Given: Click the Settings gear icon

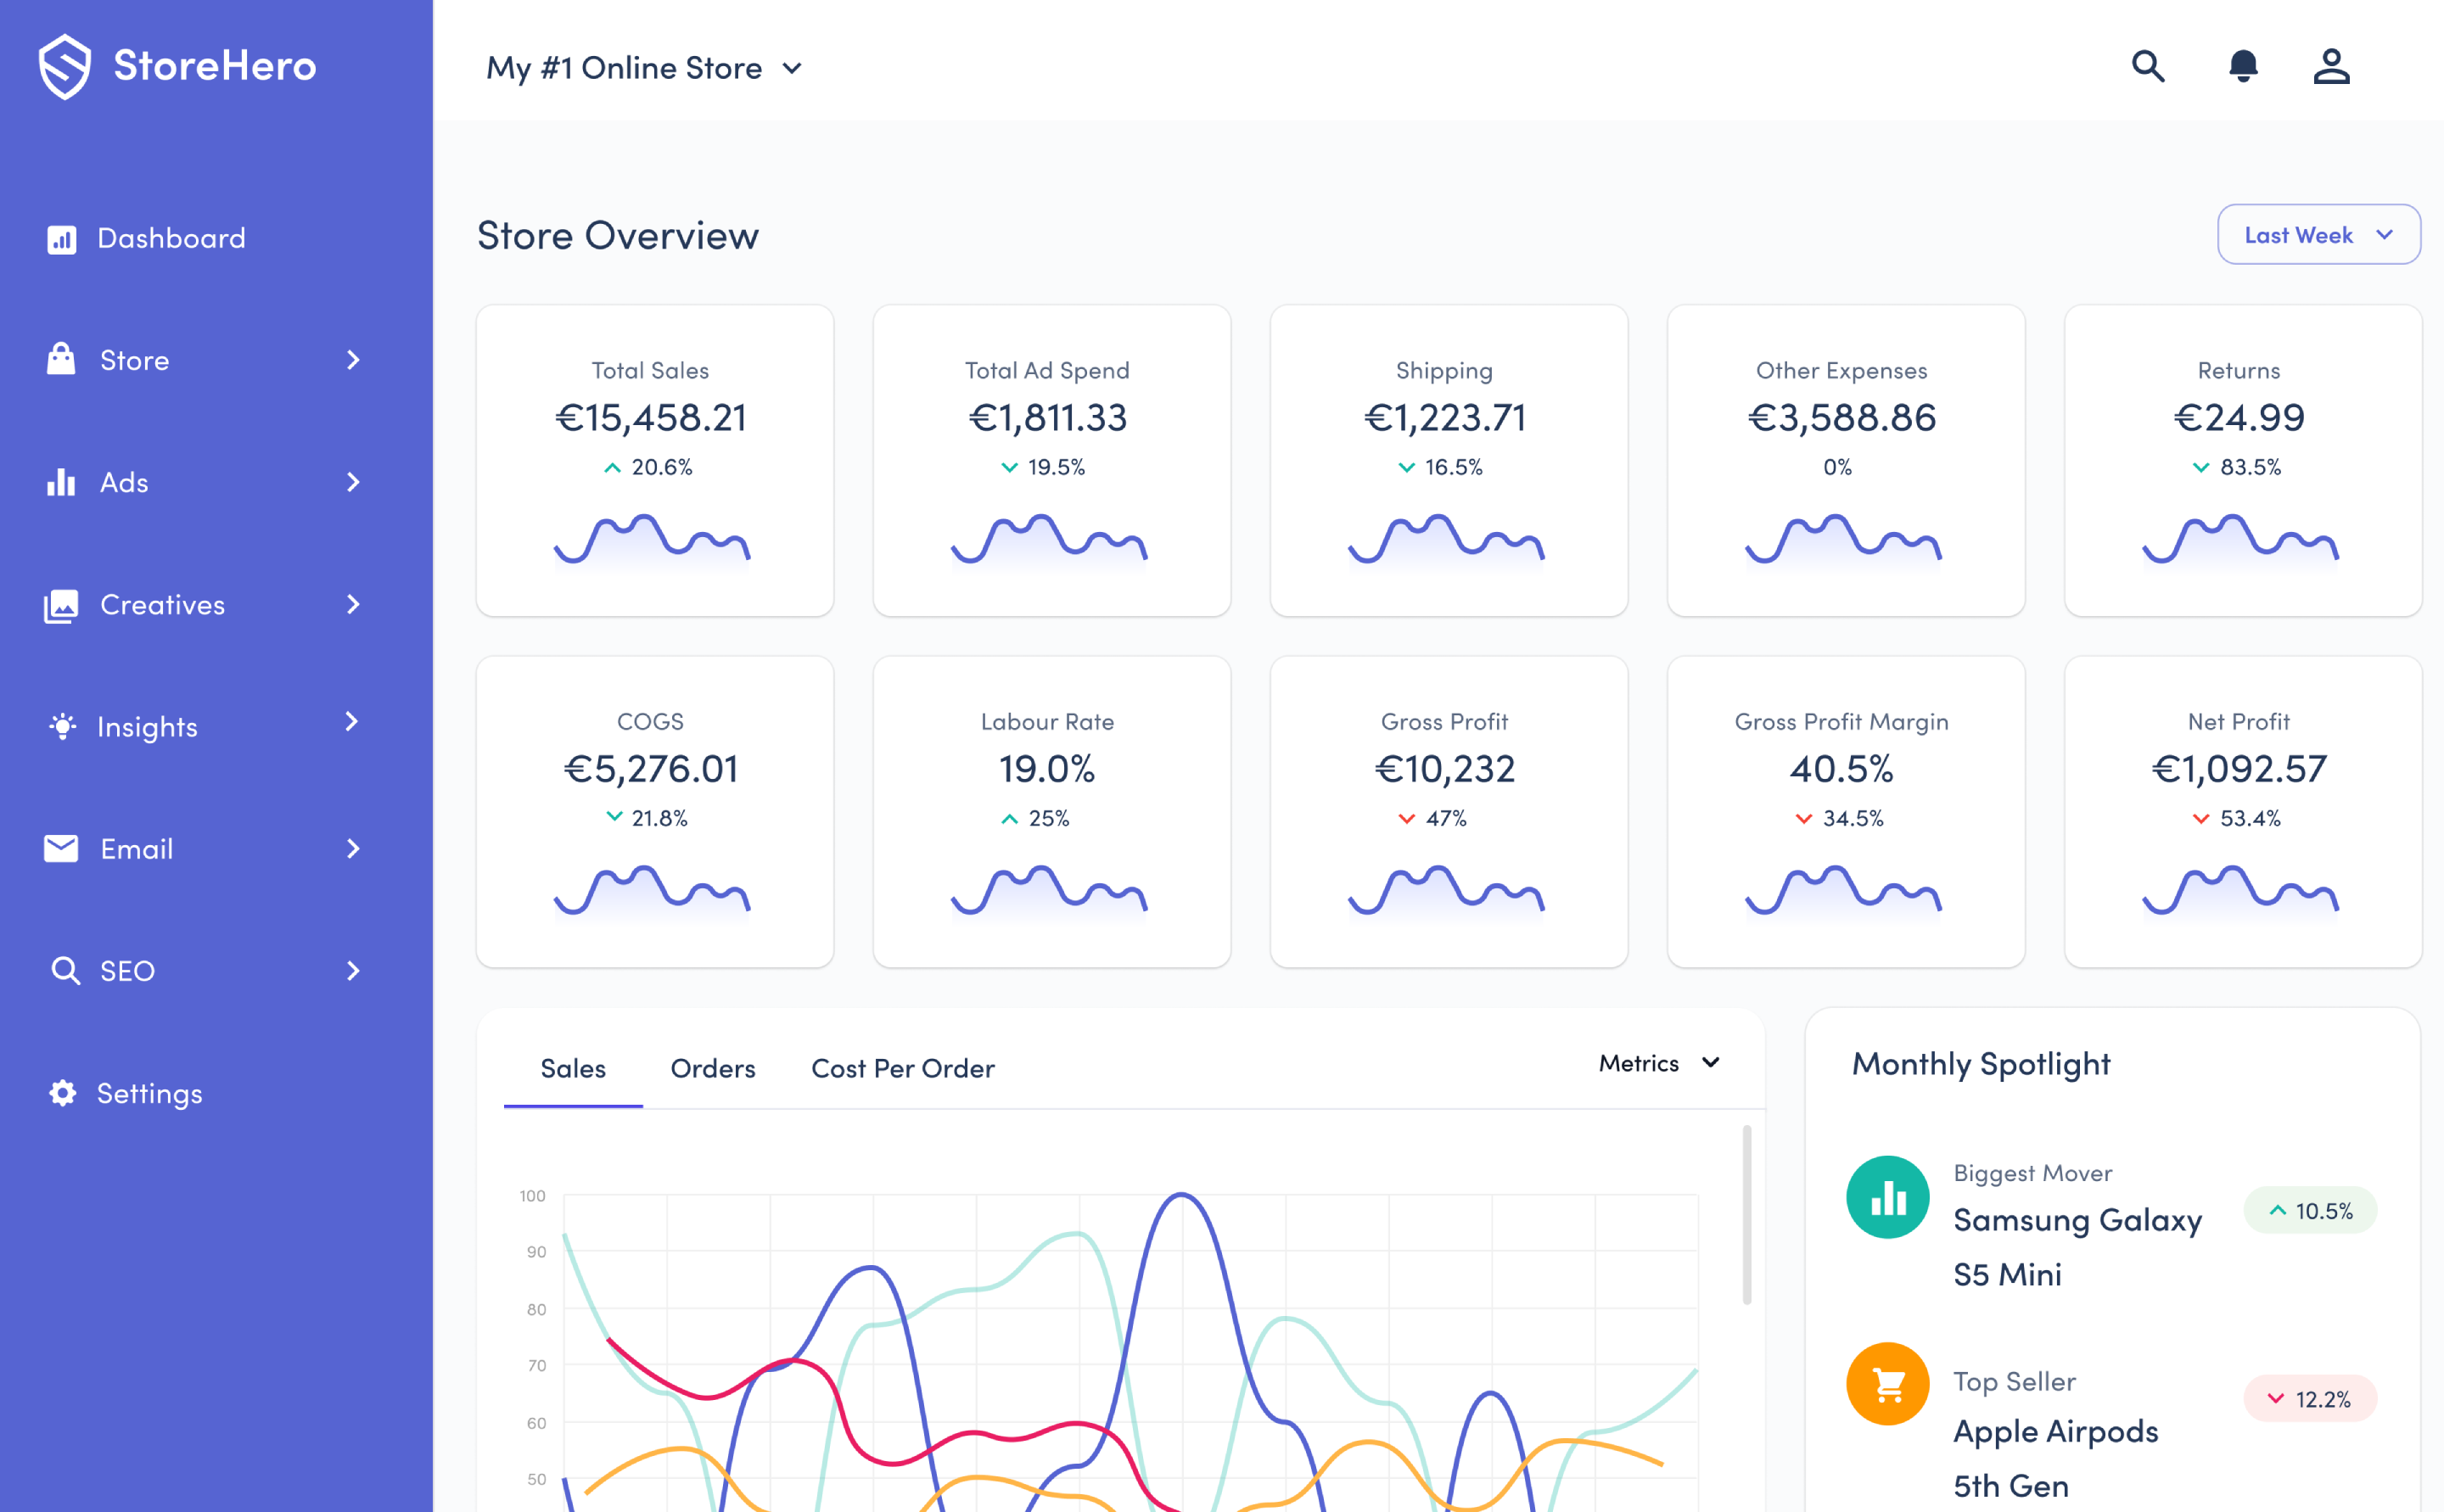Looking at the screenshot, I should (x=62, y=1093).
